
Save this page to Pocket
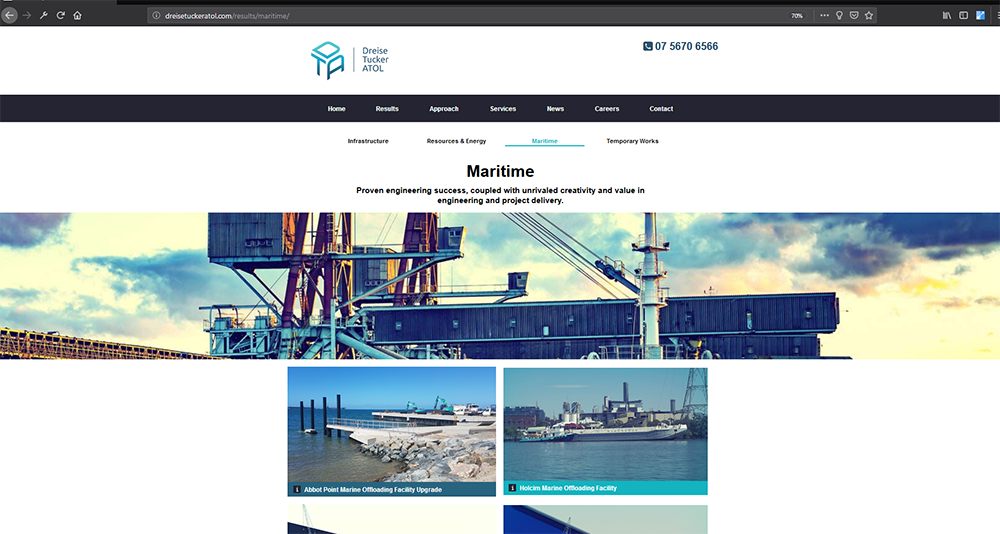pos(854,15)
